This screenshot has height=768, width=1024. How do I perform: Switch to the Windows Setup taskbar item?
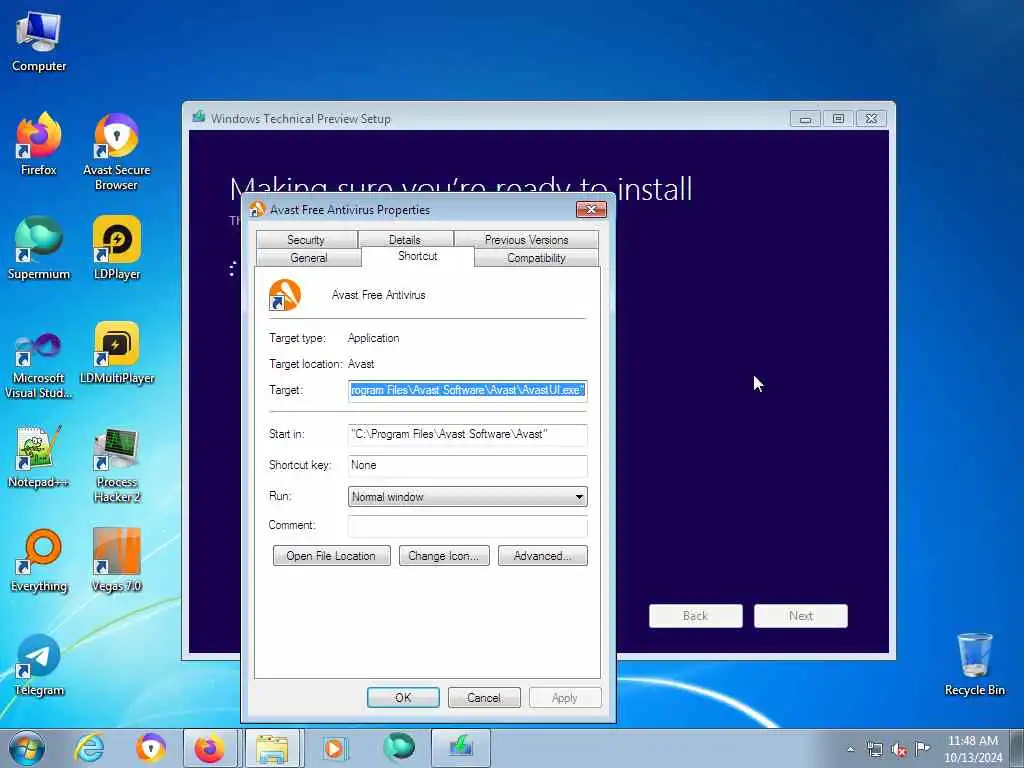460,748
